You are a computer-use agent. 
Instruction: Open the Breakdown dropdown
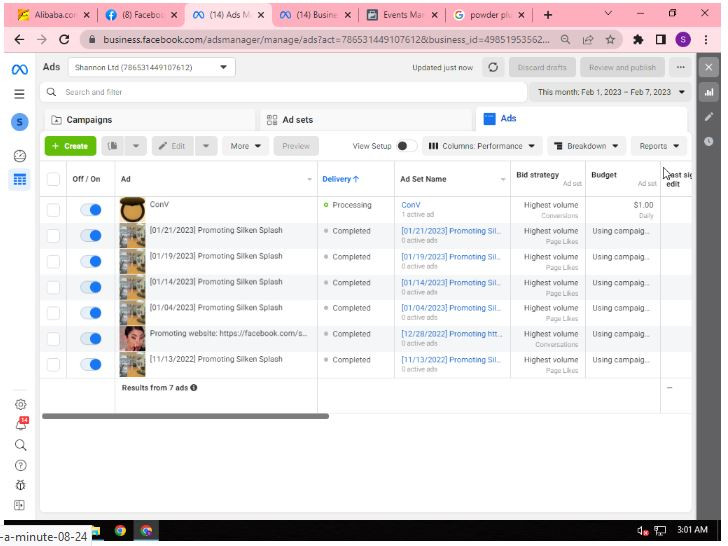click(586, 146)
